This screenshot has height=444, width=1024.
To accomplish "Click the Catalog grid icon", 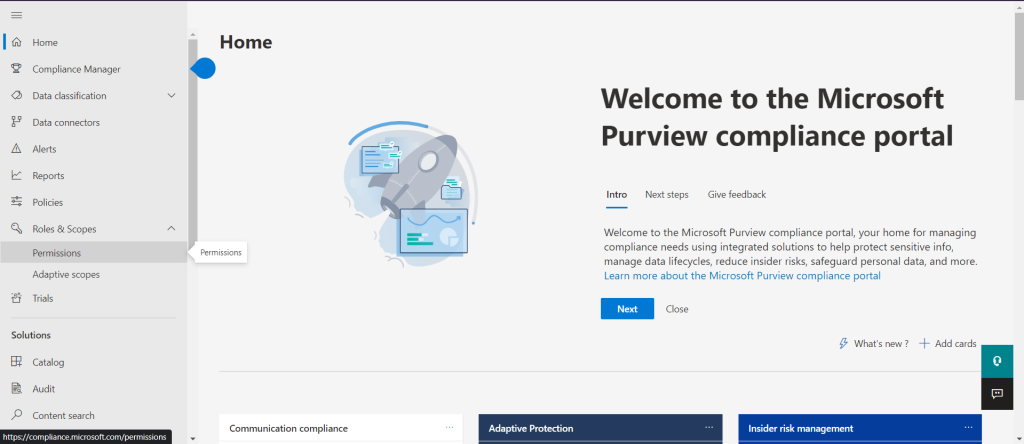I will click(17, 362).
